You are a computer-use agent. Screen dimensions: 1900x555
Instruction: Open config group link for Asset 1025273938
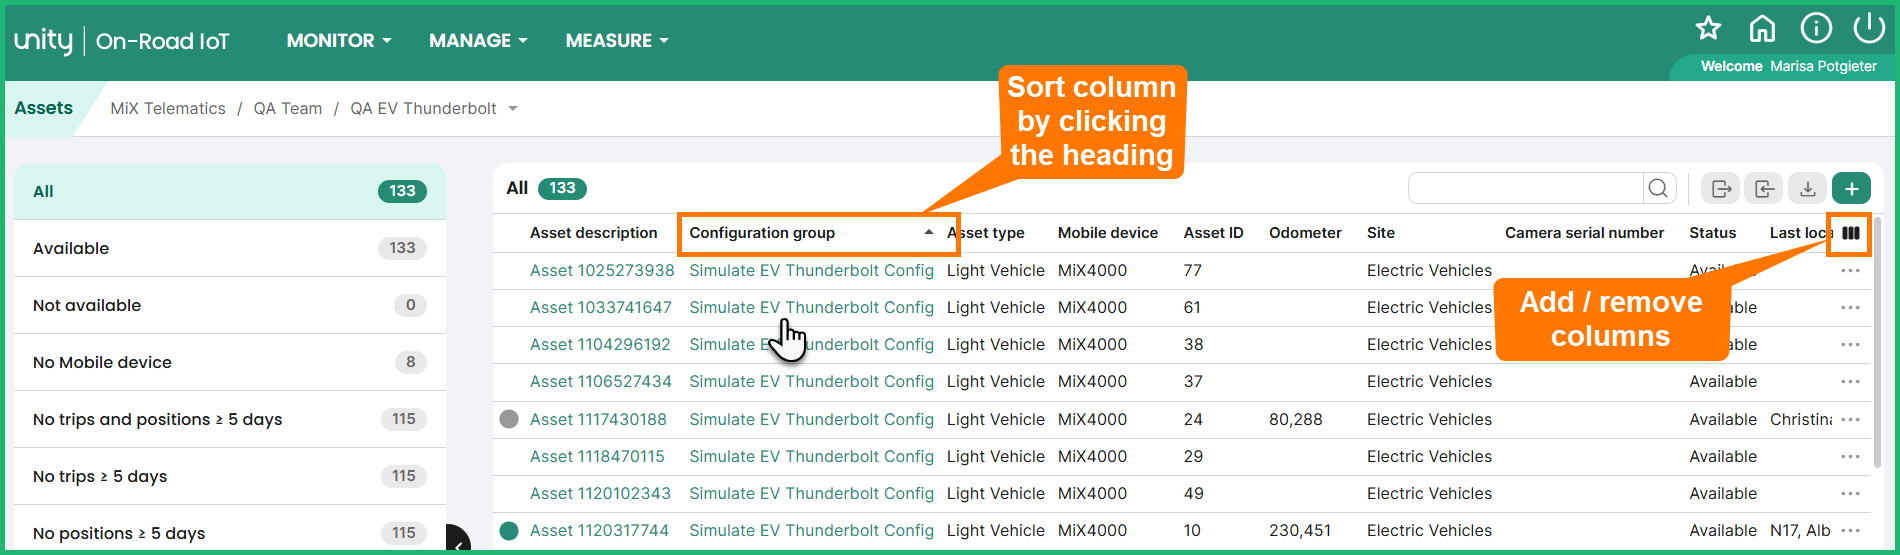[x=811, y=271]
